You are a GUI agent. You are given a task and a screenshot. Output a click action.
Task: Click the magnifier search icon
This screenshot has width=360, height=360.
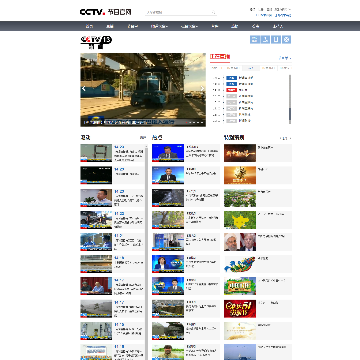(x=214, y=13)
